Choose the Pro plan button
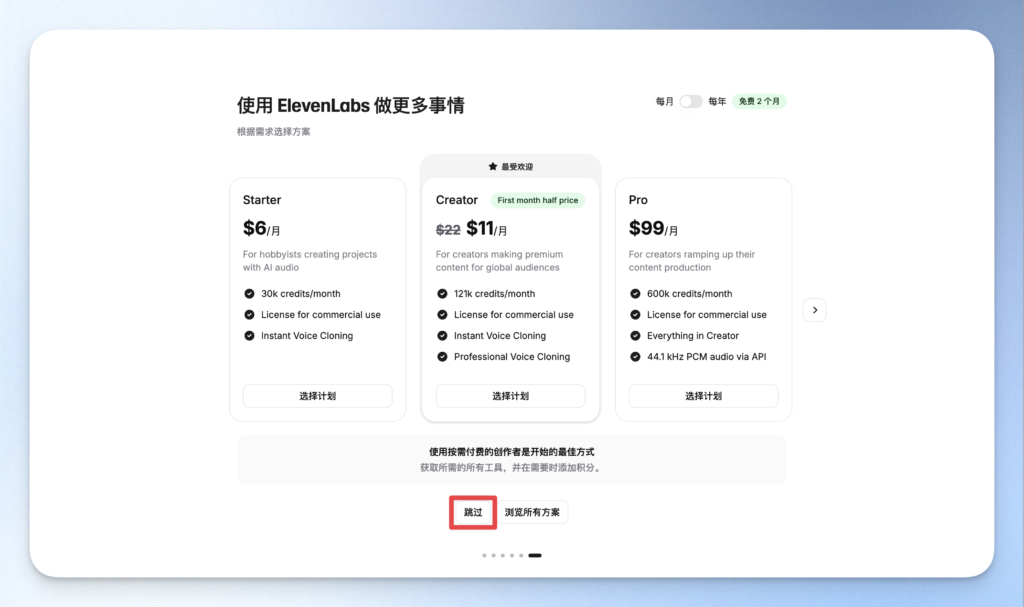This screenshot has width=1024, height=607. pos(703,396)
